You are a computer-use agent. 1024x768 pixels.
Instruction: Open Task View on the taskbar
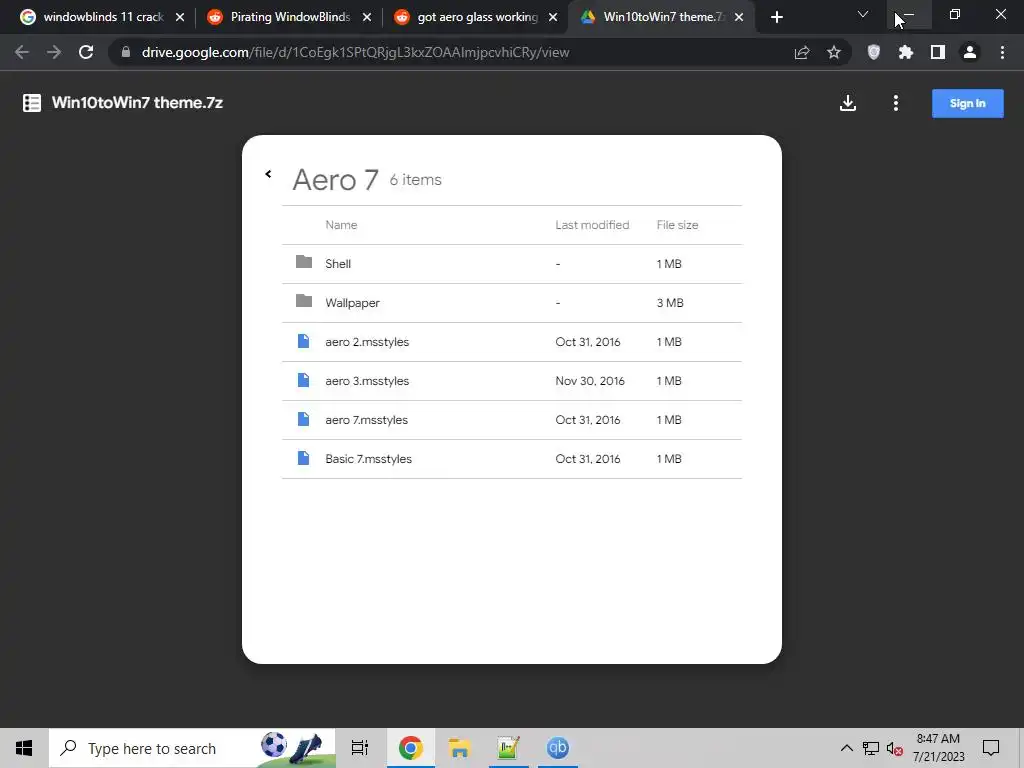point(360,748)
